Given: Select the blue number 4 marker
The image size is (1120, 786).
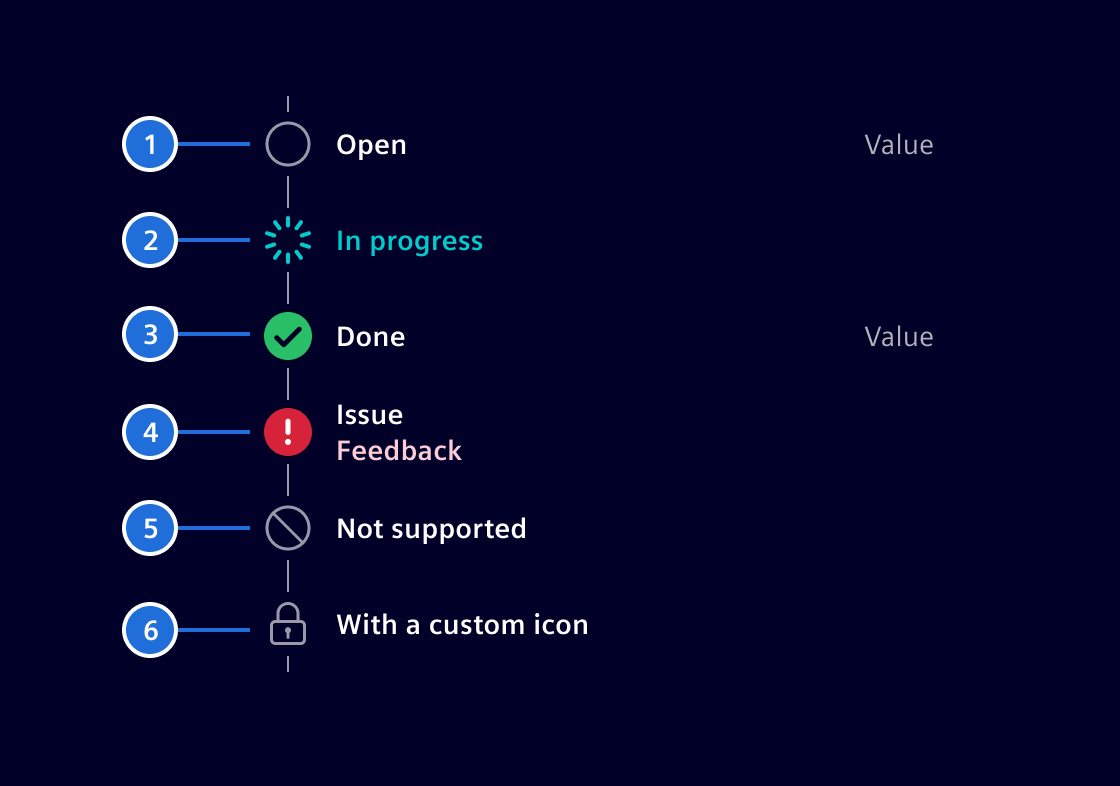Looking at the screenshot, I should coord(150,432).
